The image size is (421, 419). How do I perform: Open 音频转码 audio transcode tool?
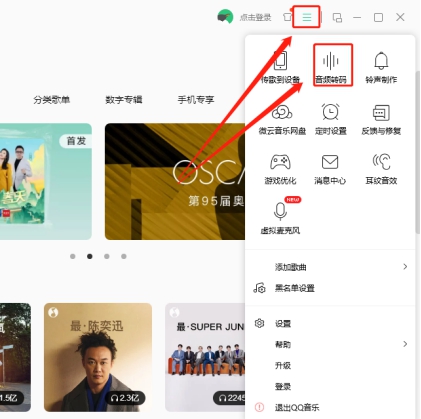coord(331,66)
